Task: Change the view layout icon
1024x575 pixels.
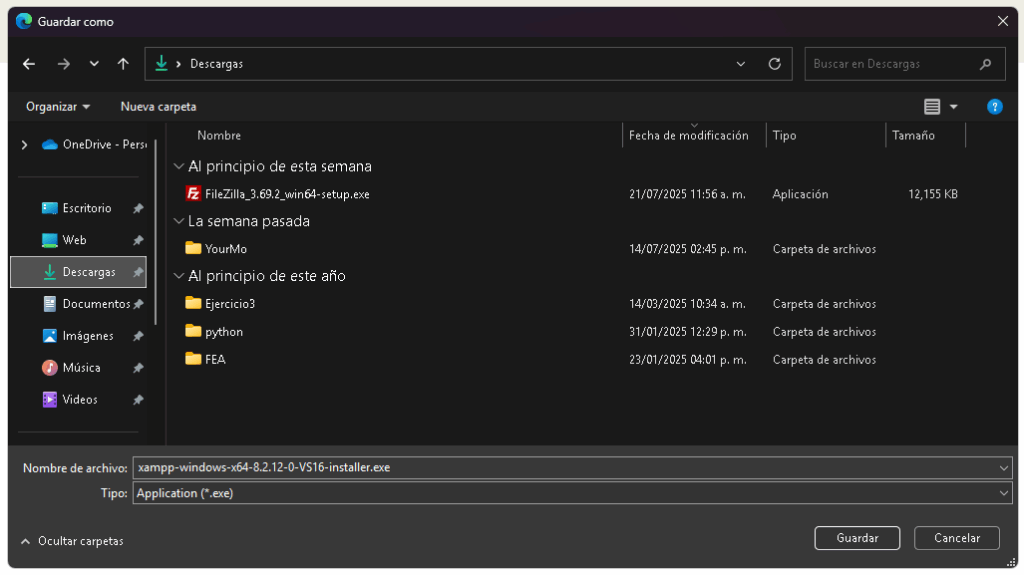Action: [932, 107]
